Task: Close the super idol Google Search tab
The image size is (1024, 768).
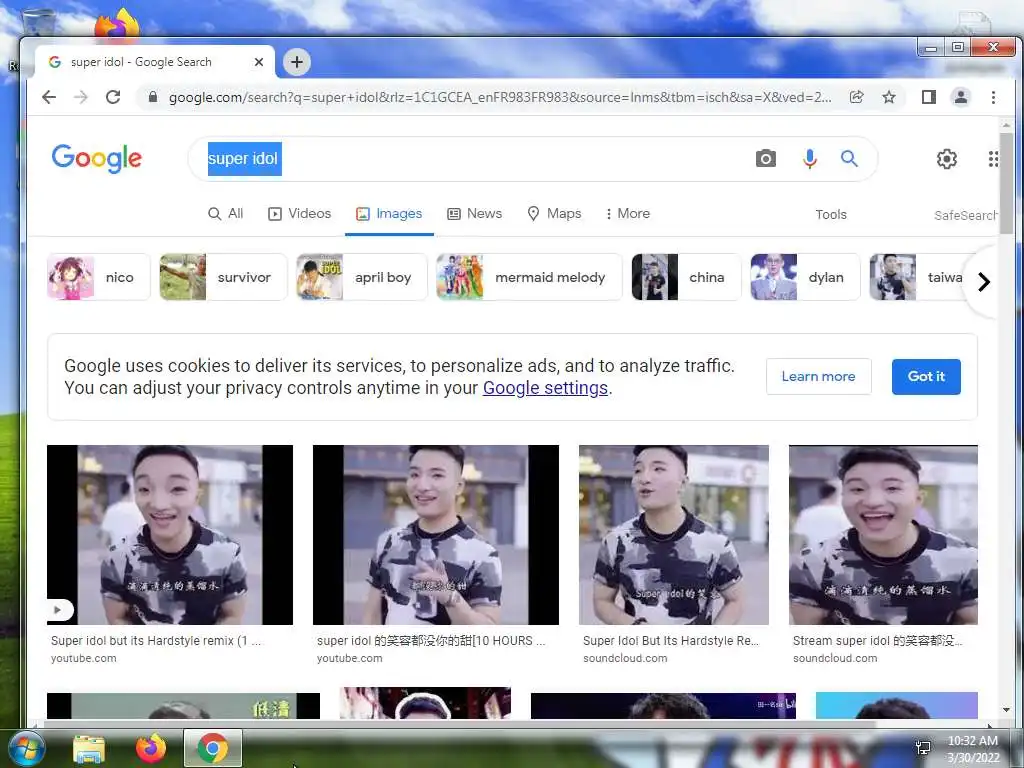Action: (259, 62)
